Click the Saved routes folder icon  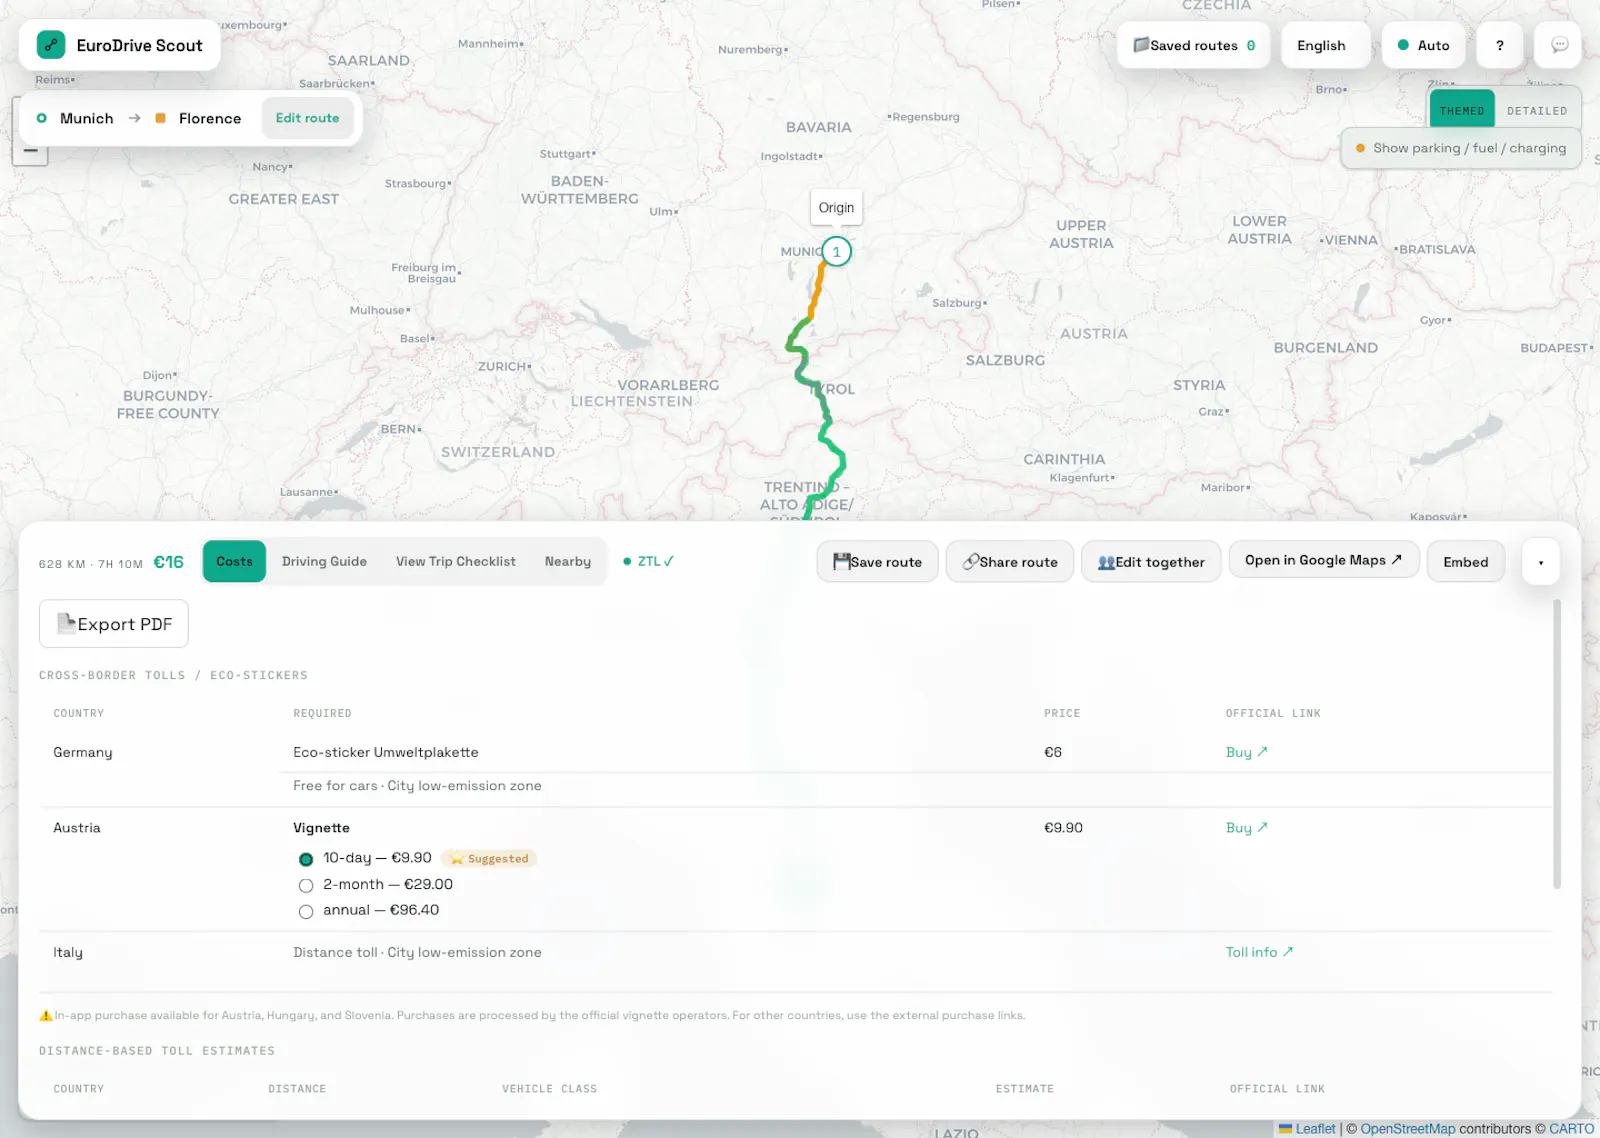(1141, 45)
